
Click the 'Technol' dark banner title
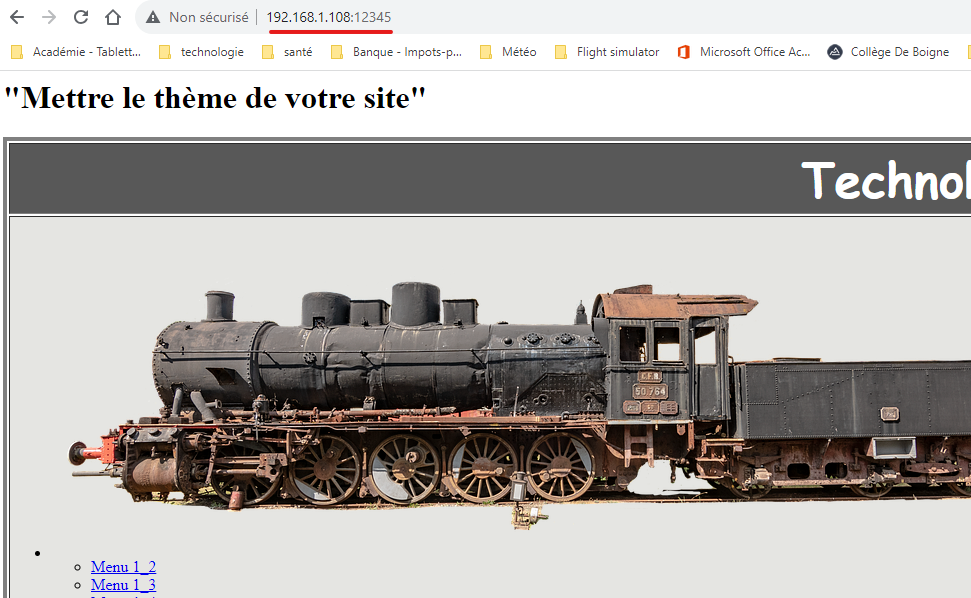click(885, 180)
